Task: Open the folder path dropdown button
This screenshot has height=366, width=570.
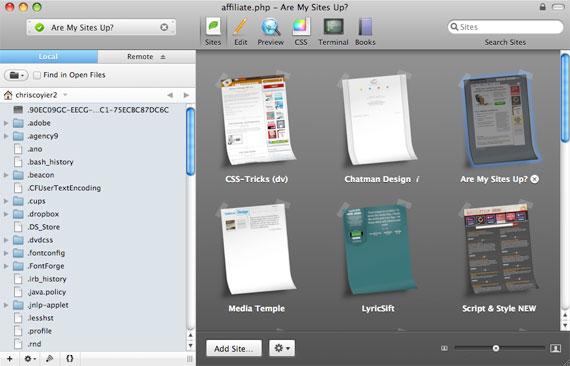Action: click(x=16, y=75)
